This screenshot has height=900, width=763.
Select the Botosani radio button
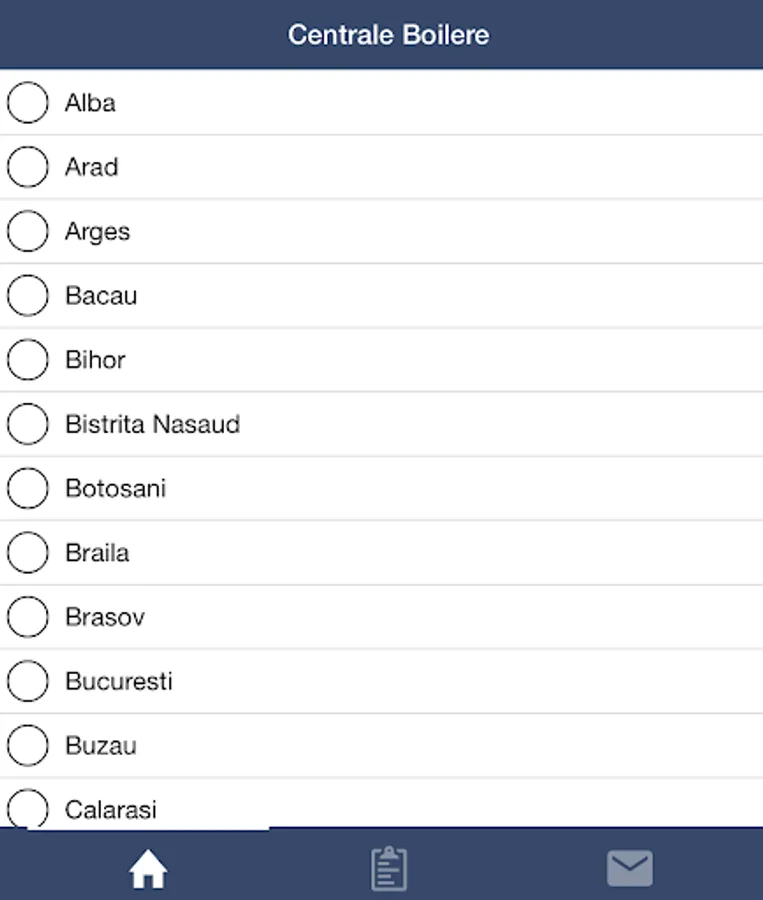click(x=28, y=489)
